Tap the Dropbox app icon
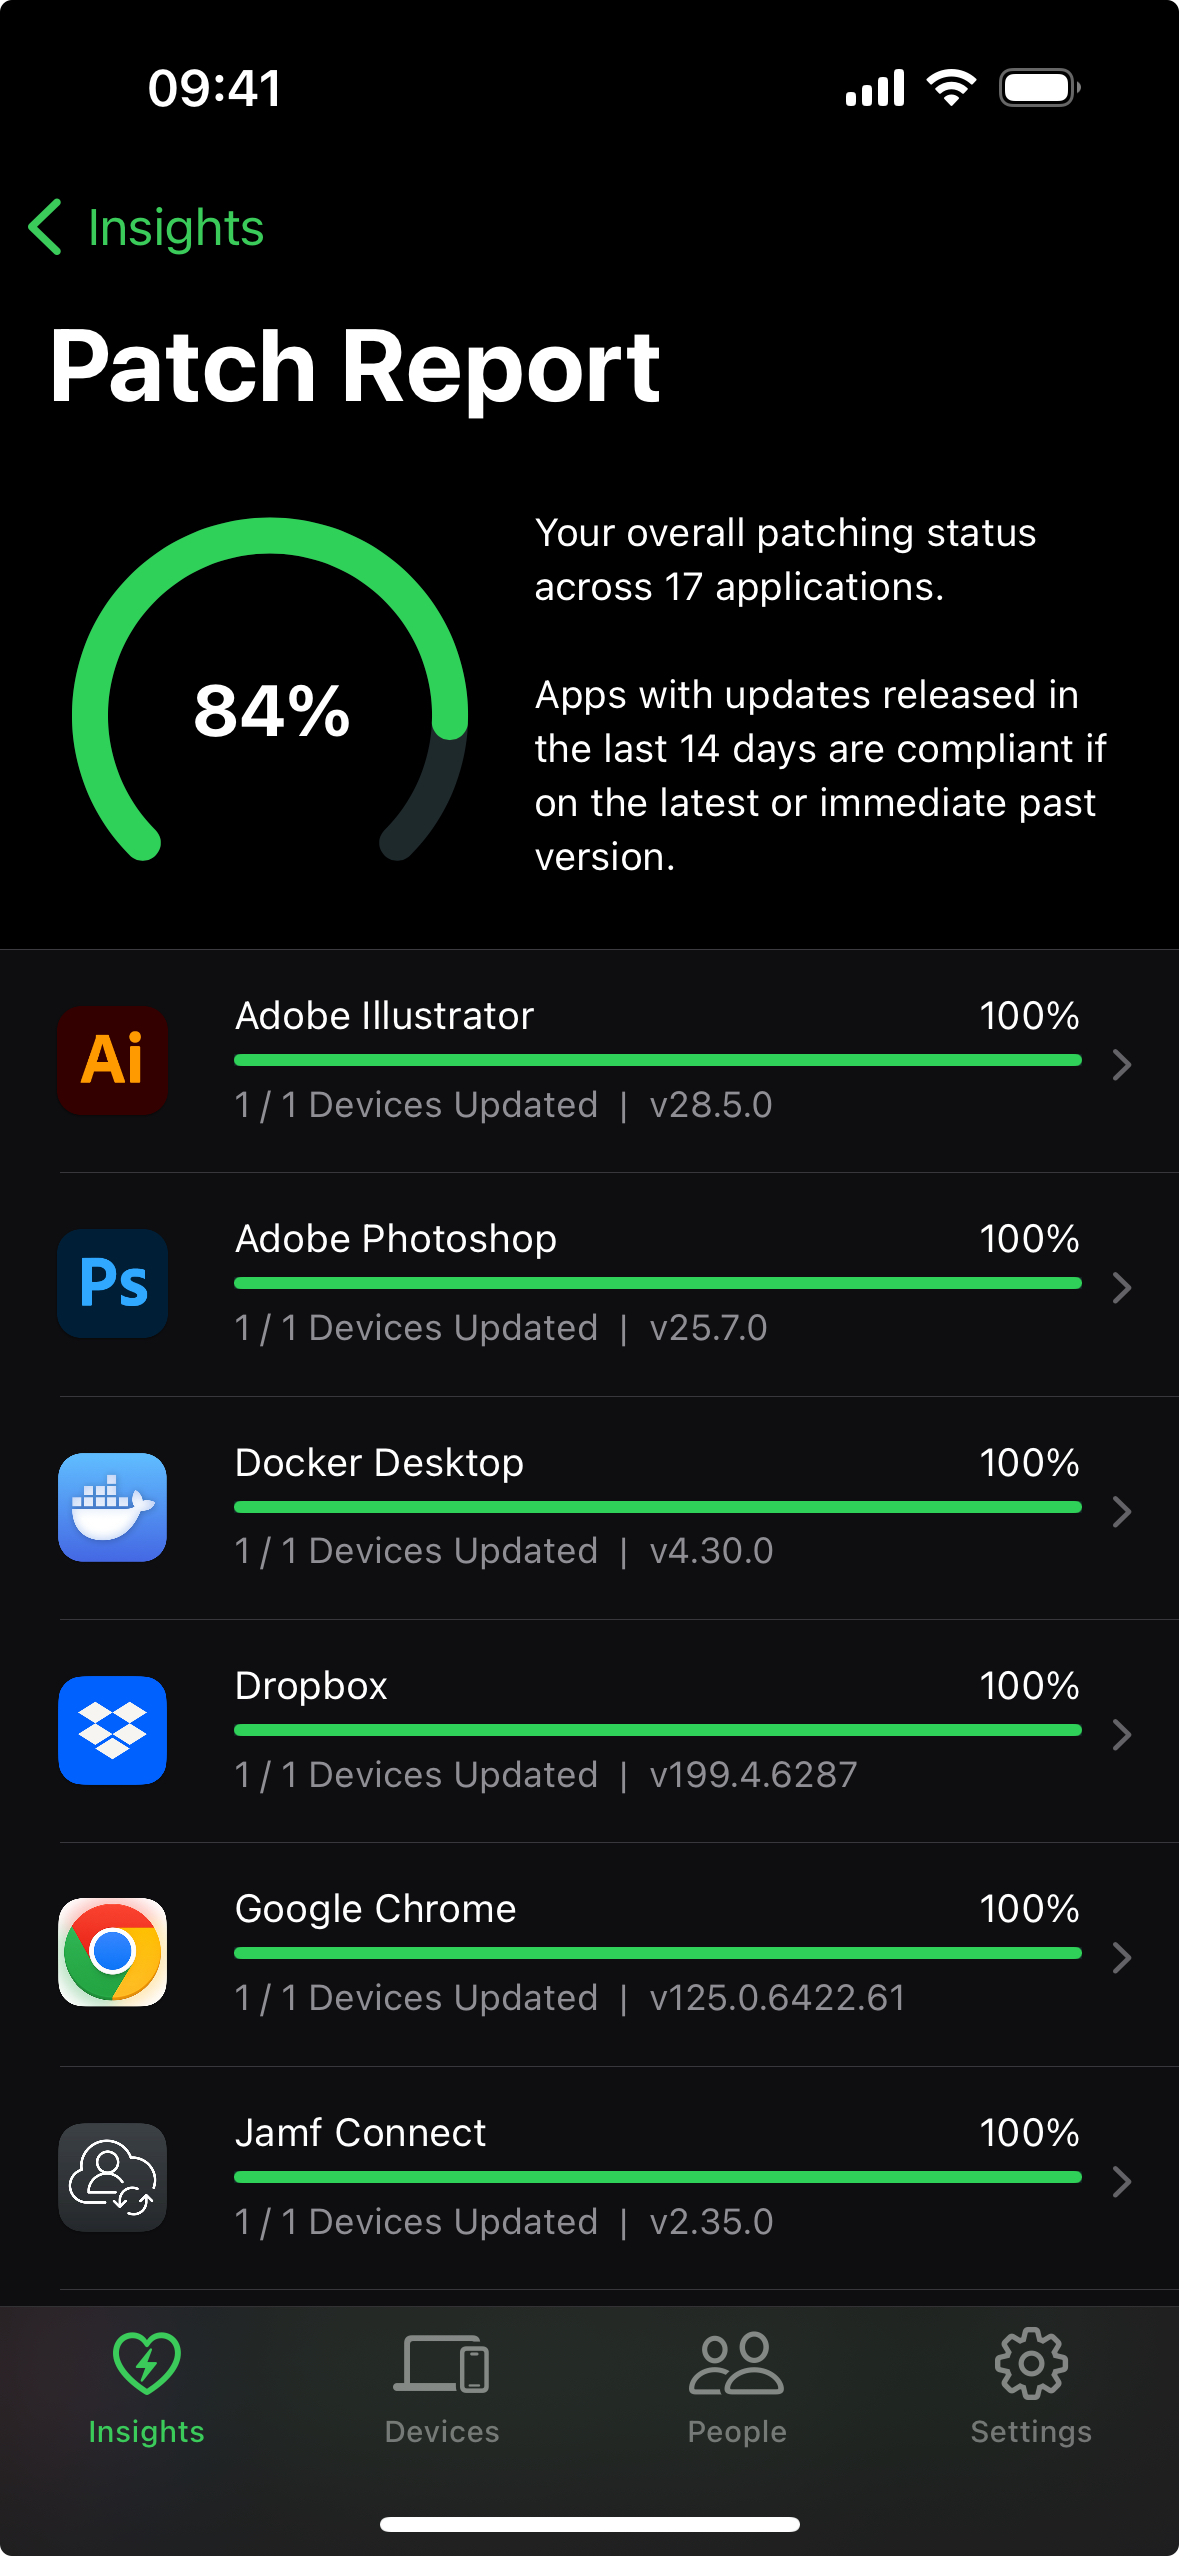This screenshot has height=2556, width=1179. (x=112, y=1730)
